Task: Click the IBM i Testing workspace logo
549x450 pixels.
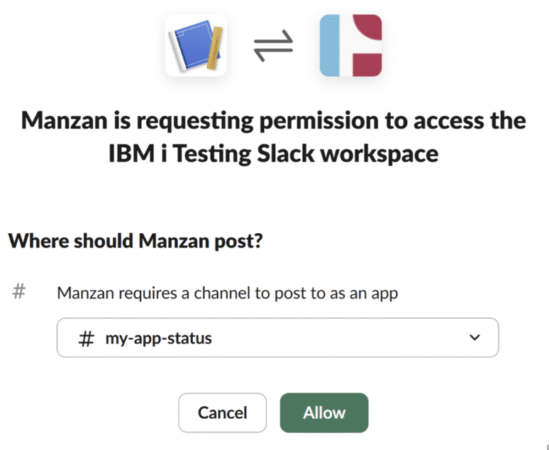Action: point(351,45)
